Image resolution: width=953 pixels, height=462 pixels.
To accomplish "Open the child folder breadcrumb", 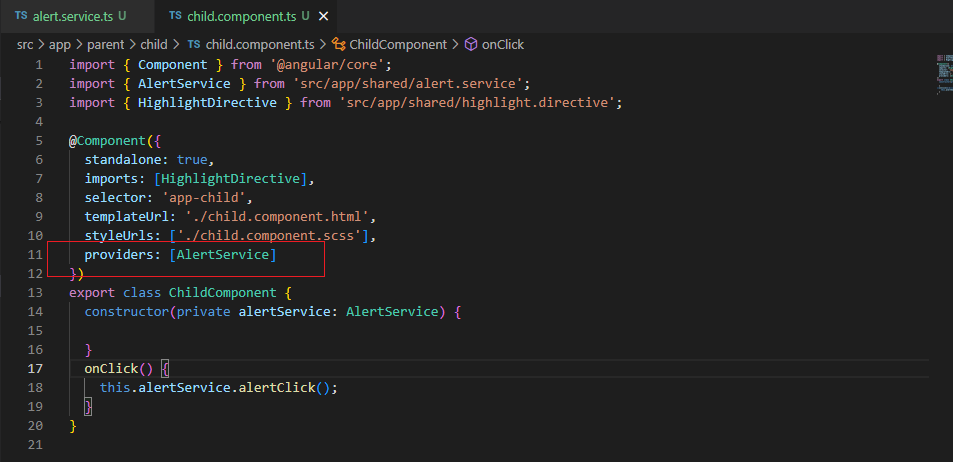I will click(x=153, y=44).
